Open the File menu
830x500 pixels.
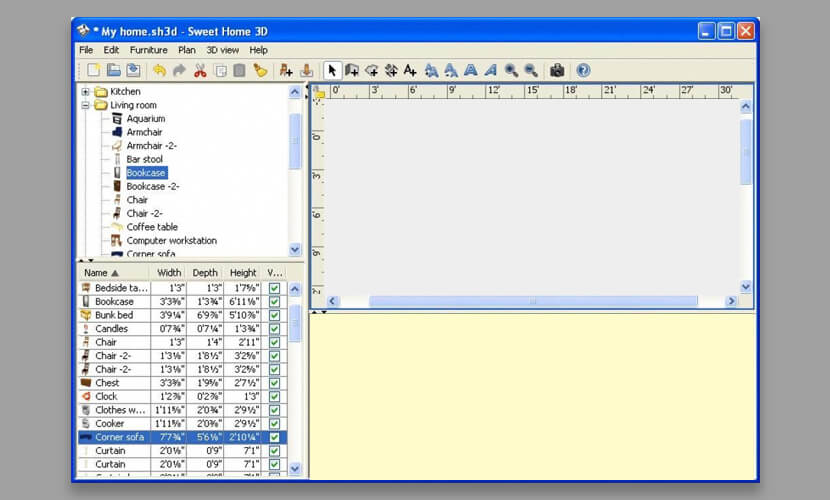(86, 50)
